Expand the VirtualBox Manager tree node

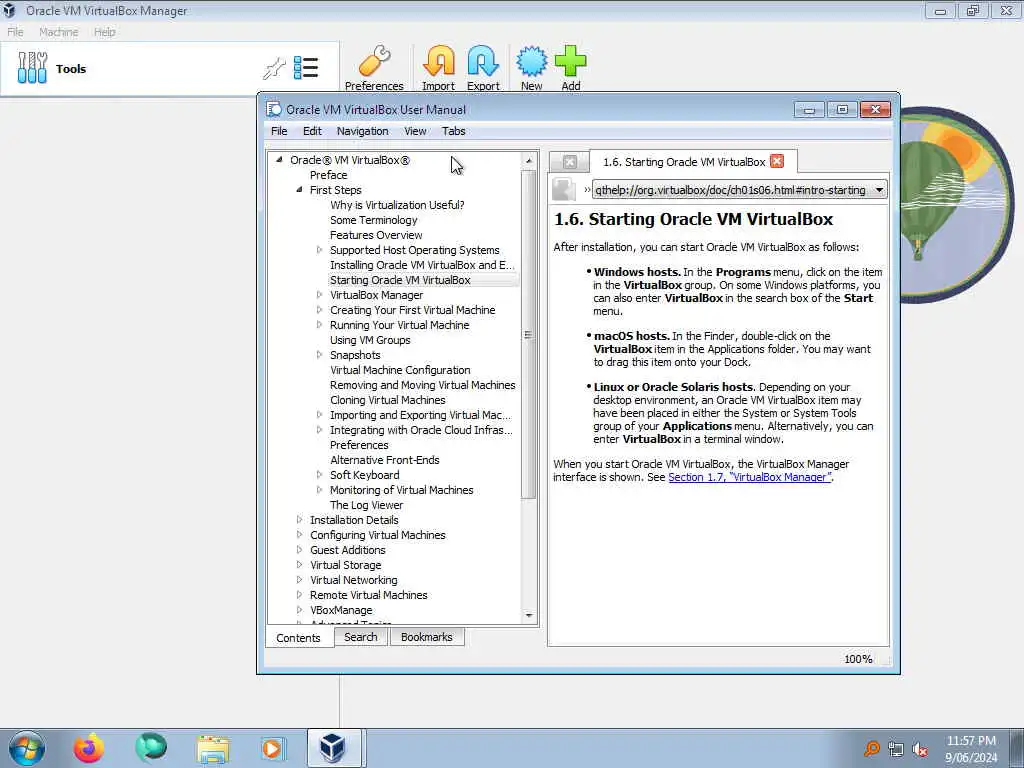click(319, 295)
